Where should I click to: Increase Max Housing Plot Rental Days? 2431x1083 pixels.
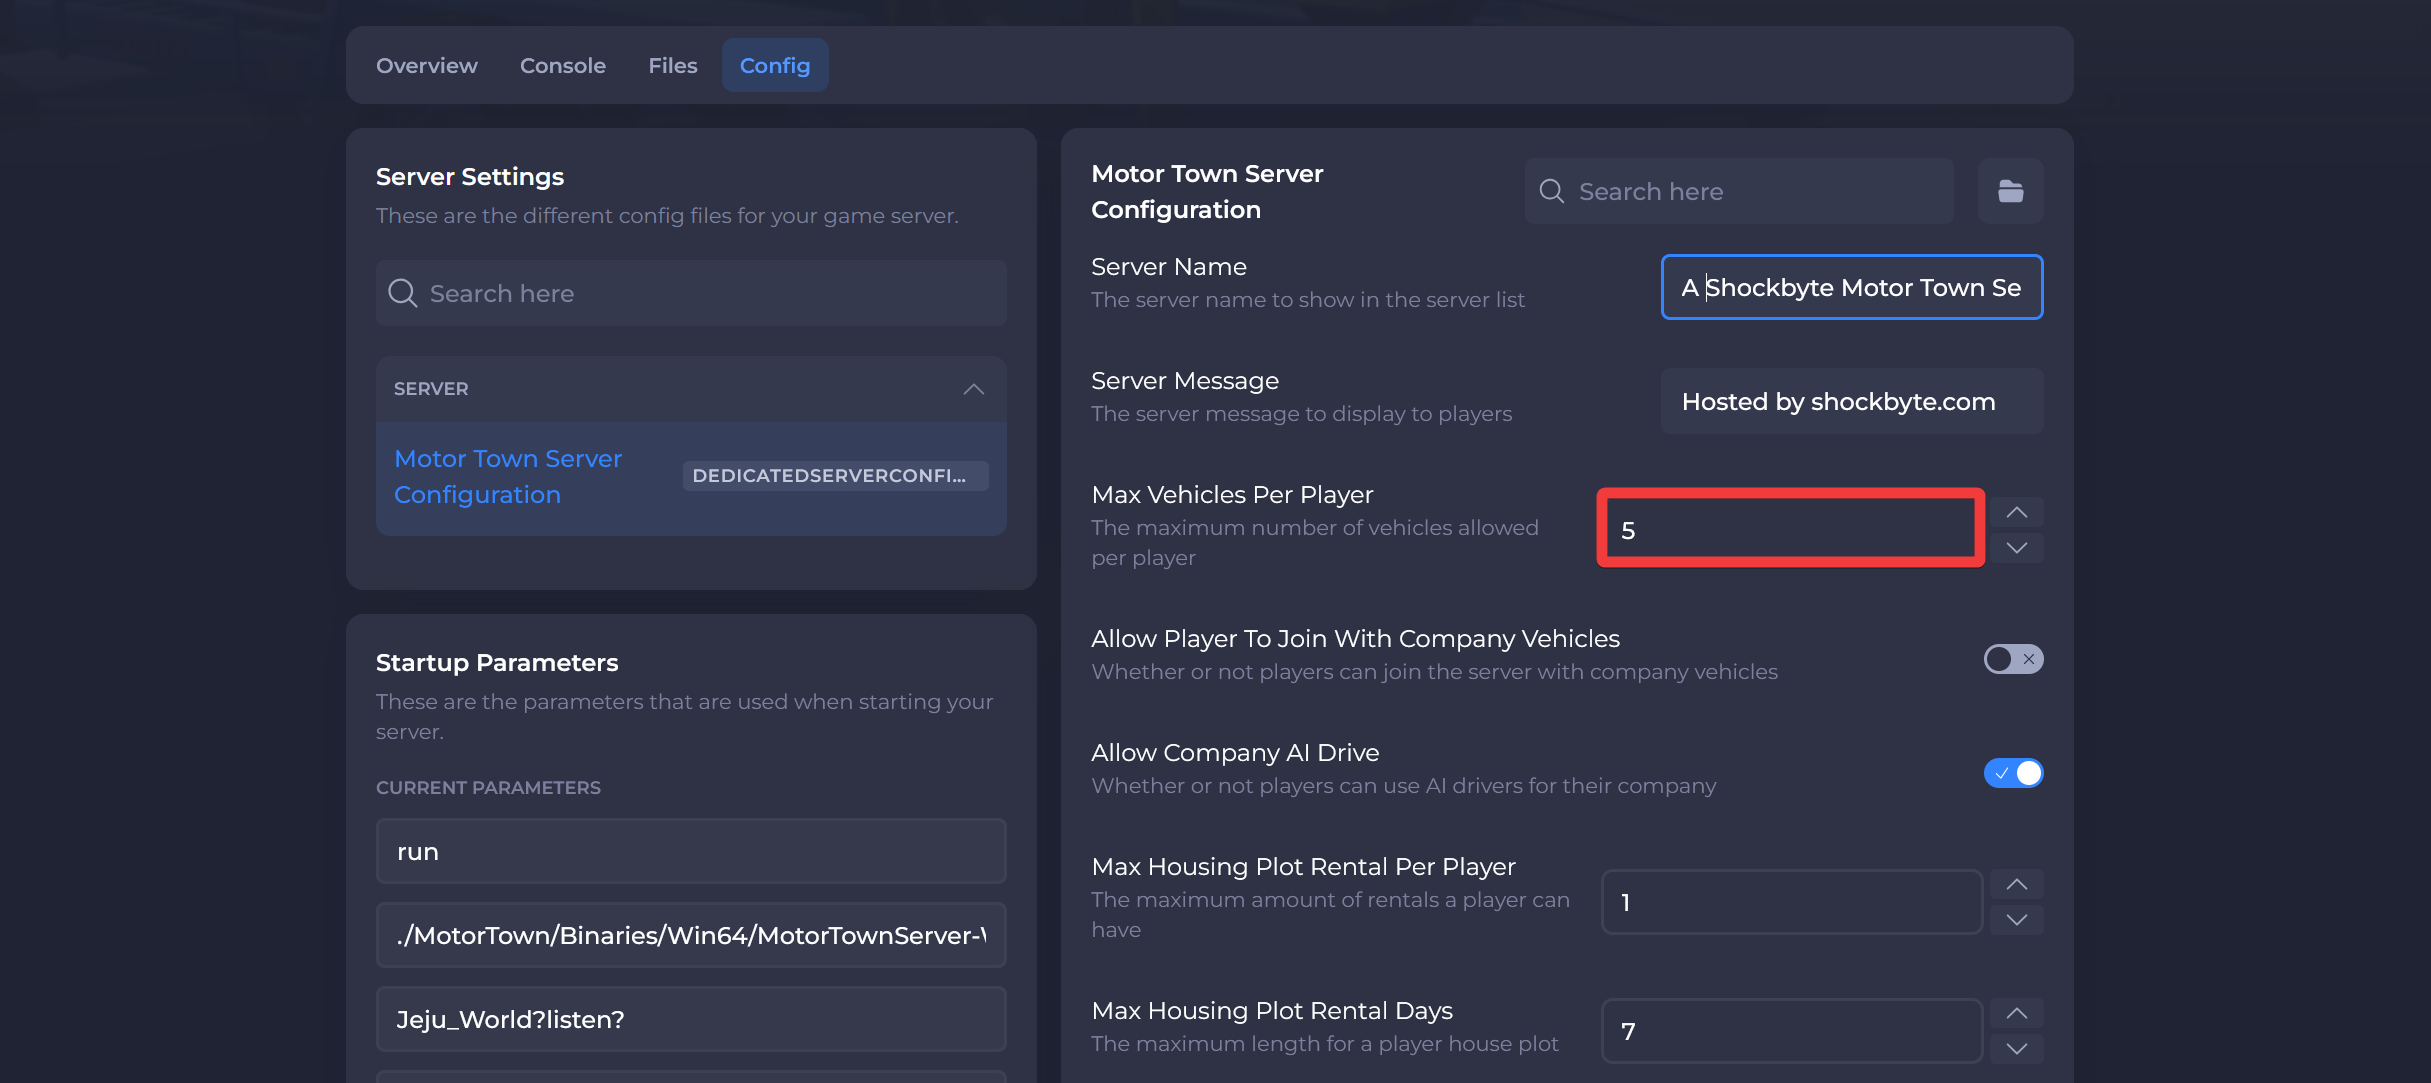click(x=2016, y=1013)
